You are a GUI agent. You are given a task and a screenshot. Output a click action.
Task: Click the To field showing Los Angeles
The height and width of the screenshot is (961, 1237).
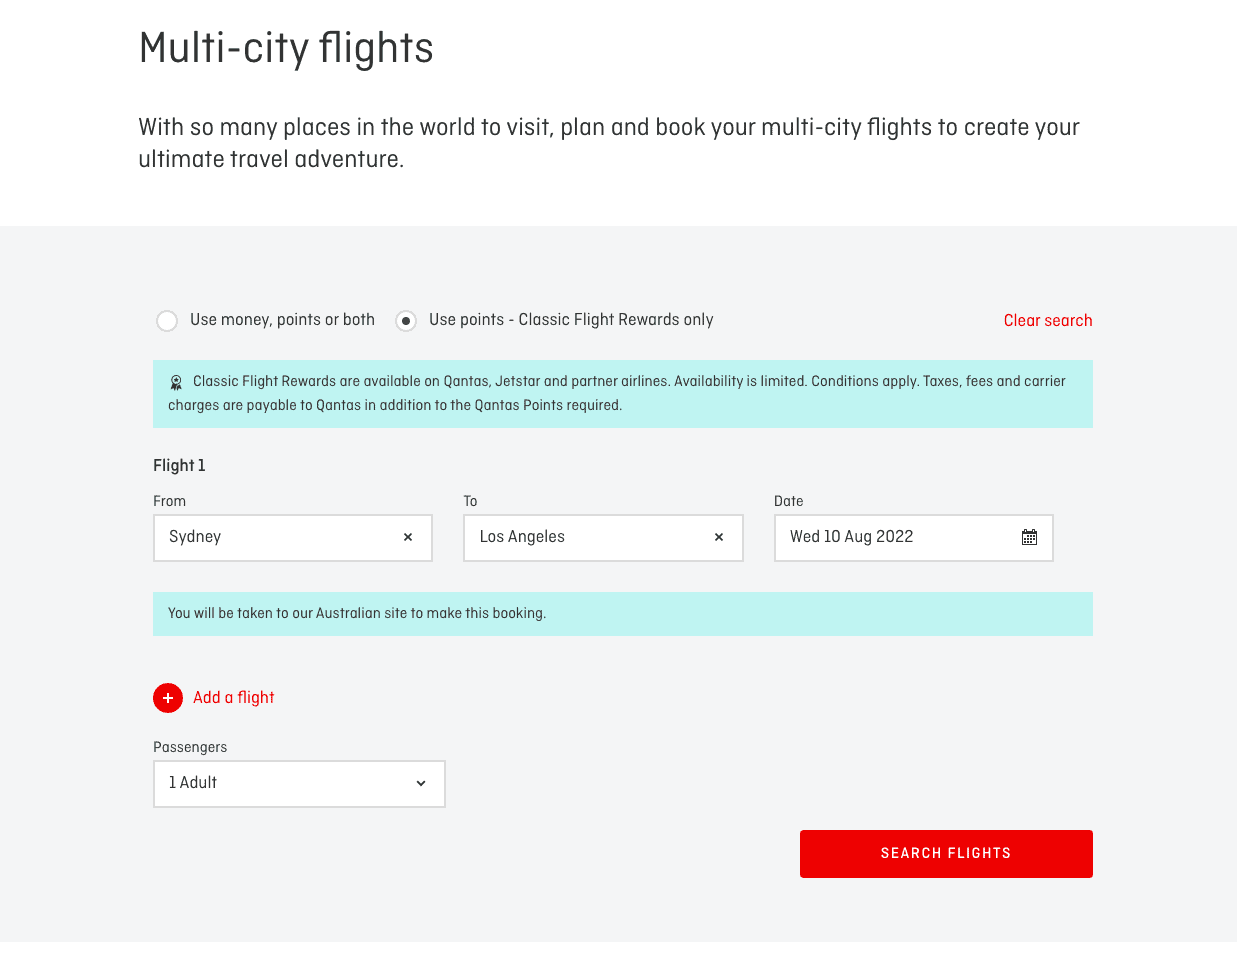[603, 538]
